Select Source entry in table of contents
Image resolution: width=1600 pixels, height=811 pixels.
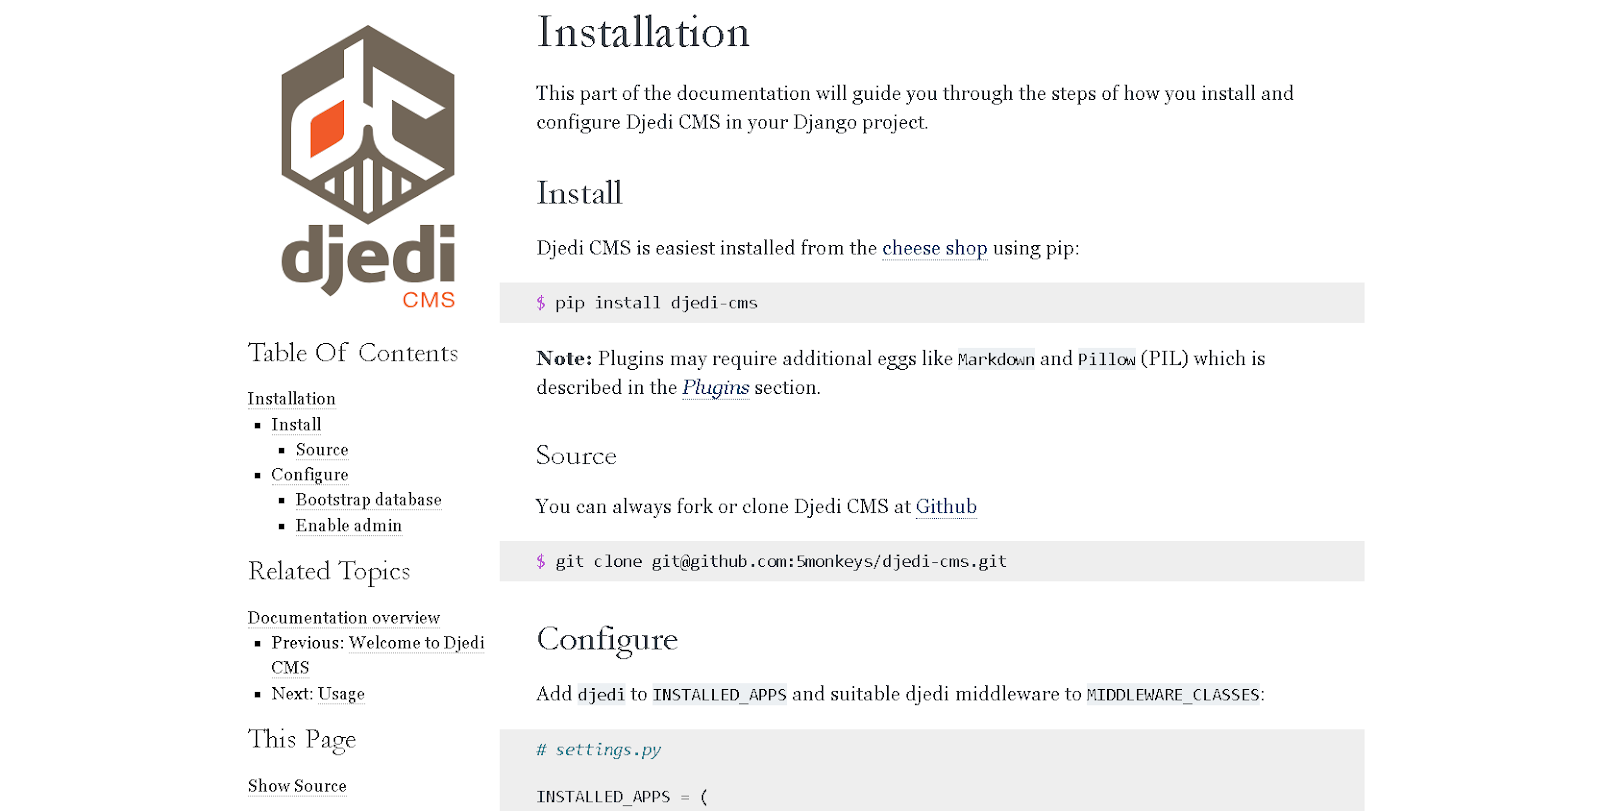click(x=322, y=450)
